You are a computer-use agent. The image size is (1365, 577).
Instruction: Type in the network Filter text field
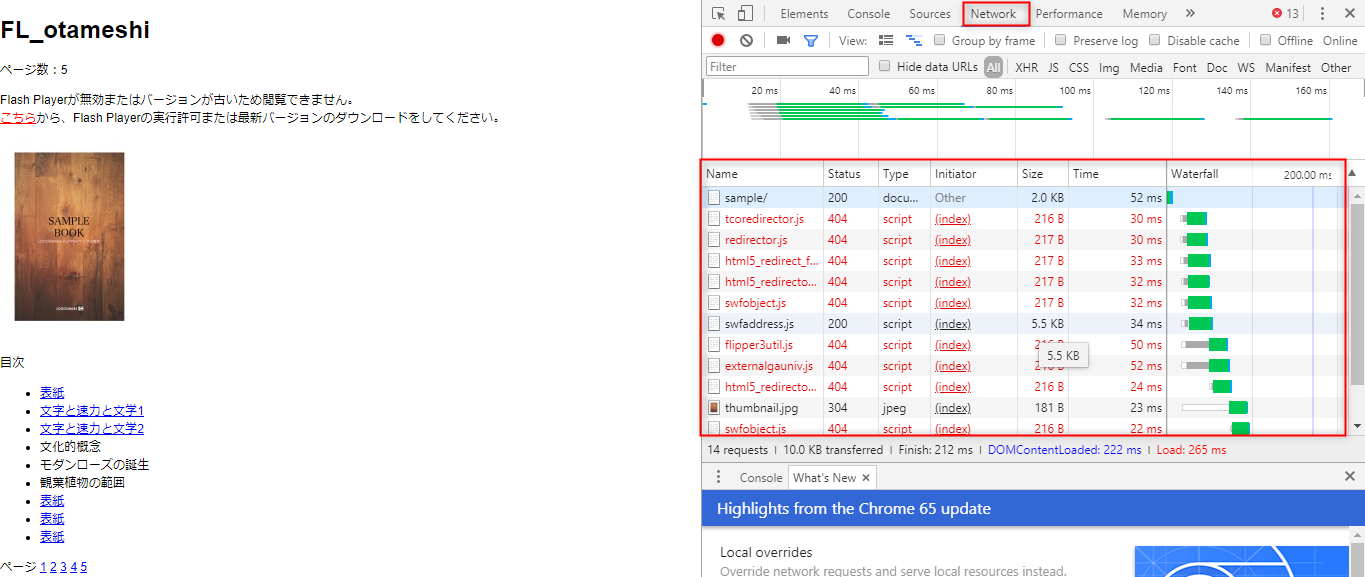point(787,67)
